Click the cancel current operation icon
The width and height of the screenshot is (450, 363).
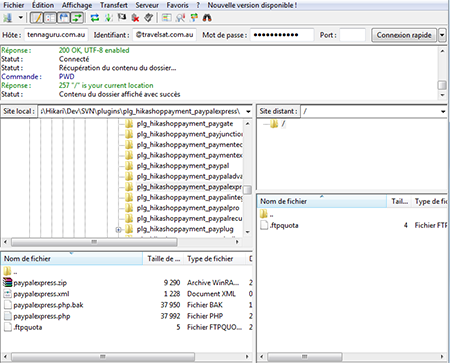[x=122, y=18]
